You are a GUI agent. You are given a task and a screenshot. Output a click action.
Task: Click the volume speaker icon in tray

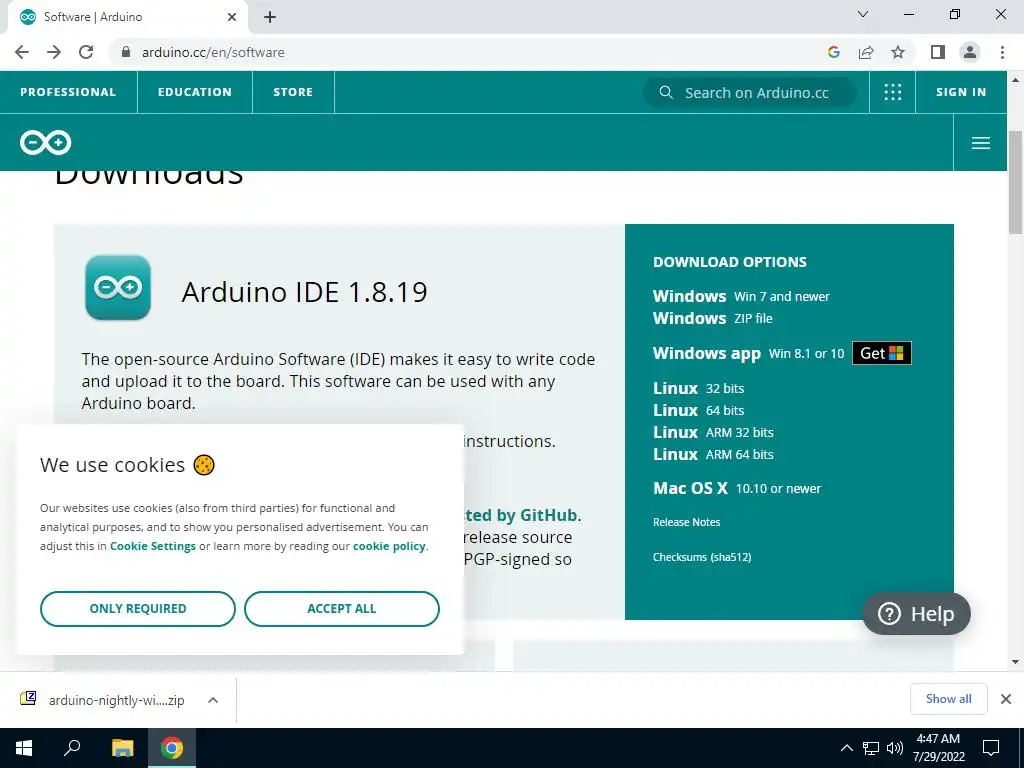(x=895, y=748)
